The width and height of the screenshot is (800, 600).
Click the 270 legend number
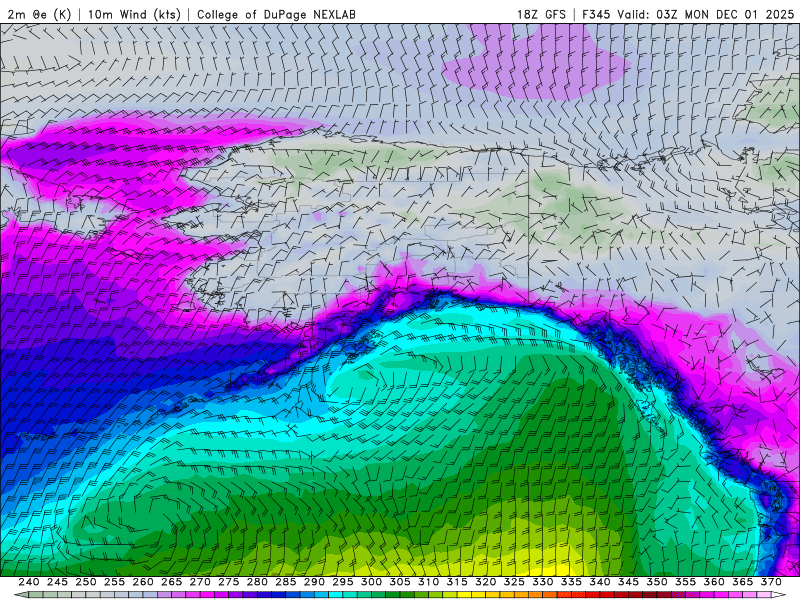click(200, 582)
